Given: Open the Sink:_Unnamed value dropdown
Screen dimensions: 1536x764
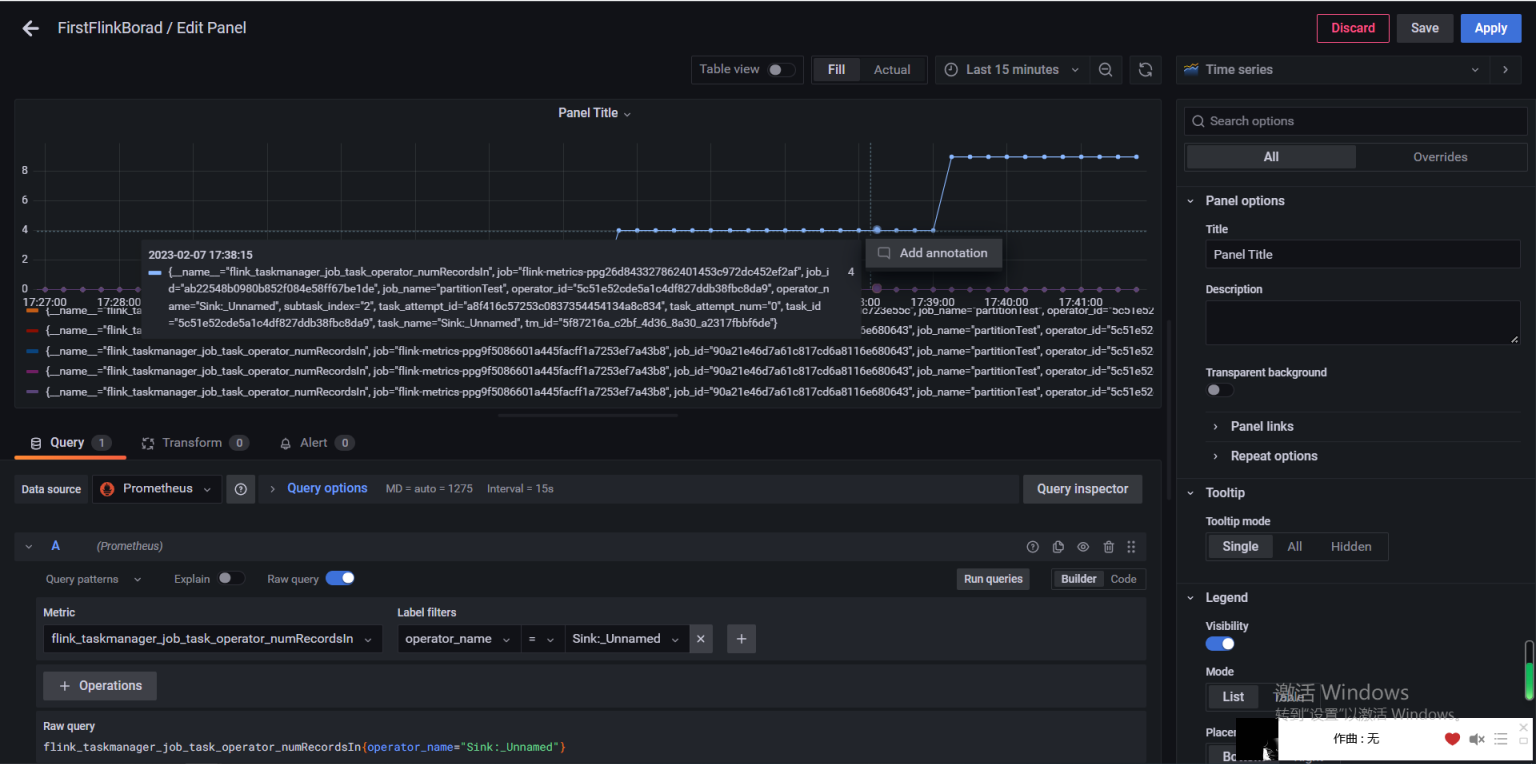Looking at the screenshot, I should pyautogui.click(x=627, y=639).
